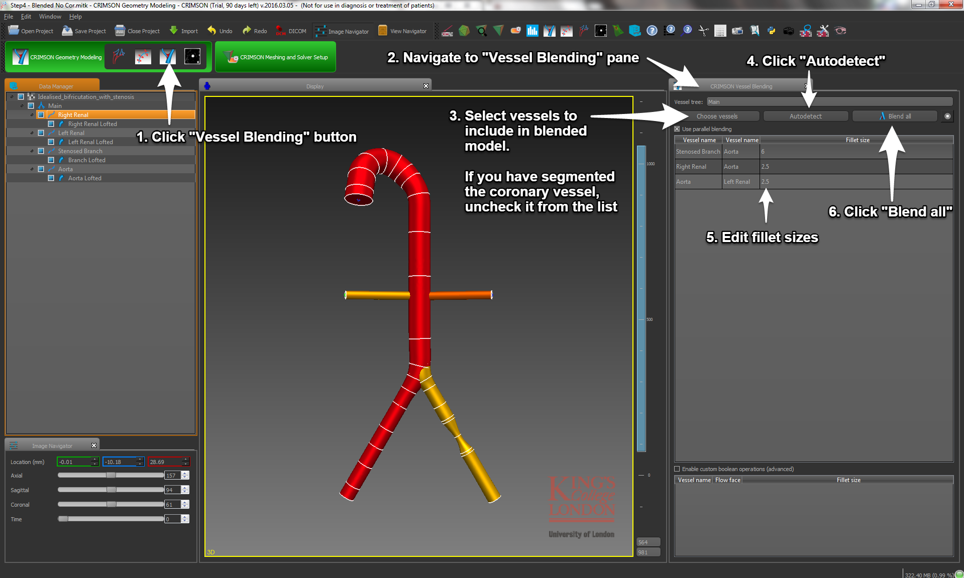Toggle visibility of Aorta Lofted node
The width and height of the screenshot is (964, 578).
(51, 178)
